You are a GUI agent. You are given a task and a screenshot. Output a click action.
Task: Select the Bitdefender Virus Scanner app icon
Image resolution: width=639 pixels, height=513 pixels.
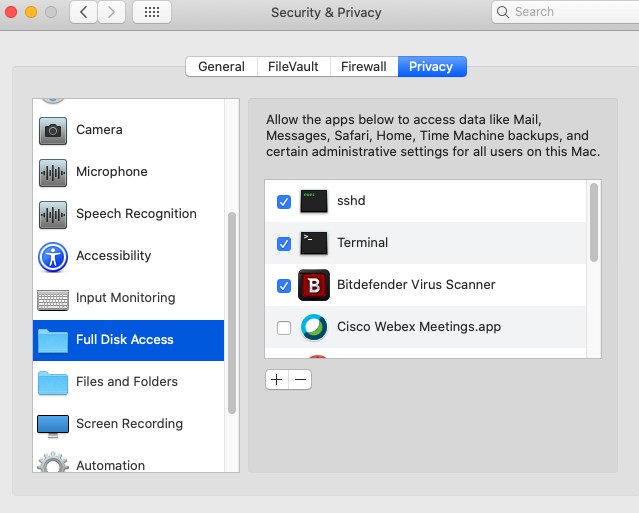coord(314,285)
